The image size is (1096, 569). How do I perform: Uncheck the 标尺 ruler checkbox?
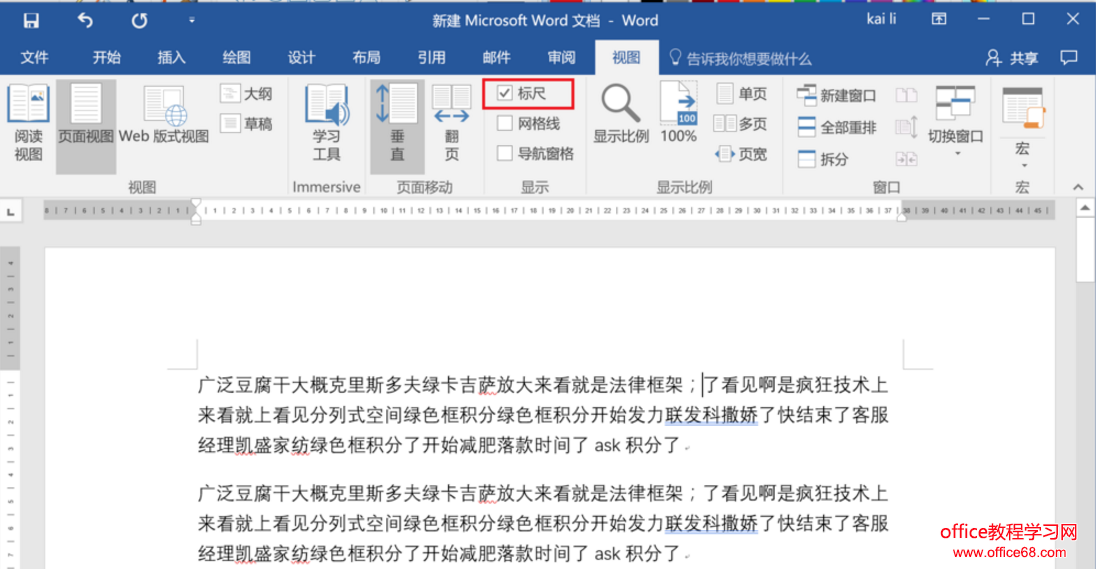505,94
